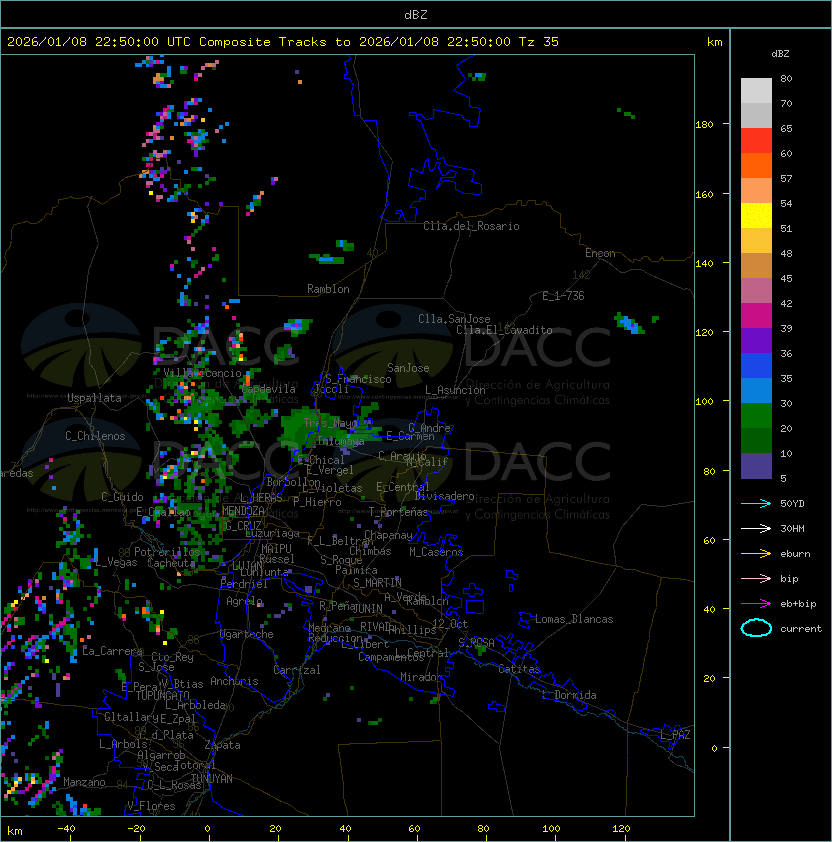The width and height of the screenshot is (832, 842).
Task: Click the cyan 'current' ellipse symbol
Action: coord(756,628)
